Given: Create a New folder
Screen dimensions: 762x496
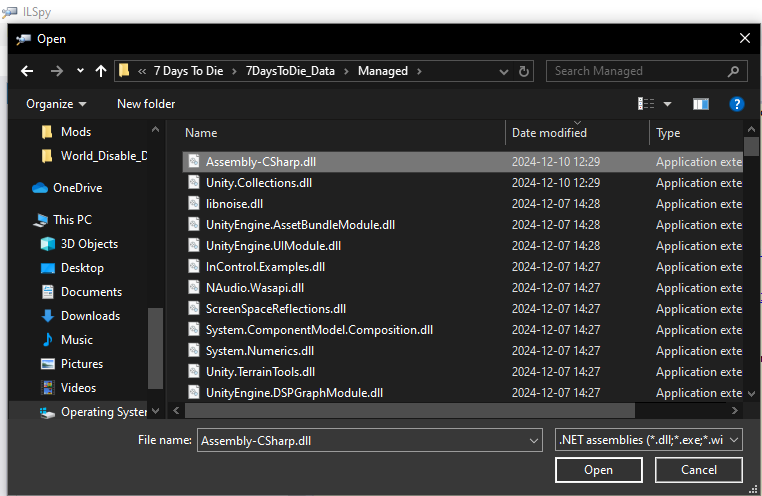Looking at the screenshot, I should point(146,104).
